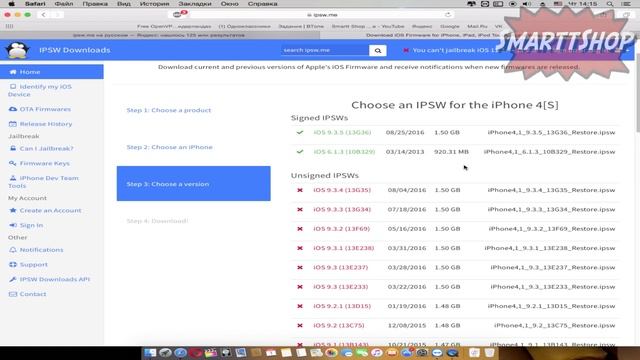640x360 pixels.
Task: Click page vertical scrollbar
Action: [x=637, y=92]
